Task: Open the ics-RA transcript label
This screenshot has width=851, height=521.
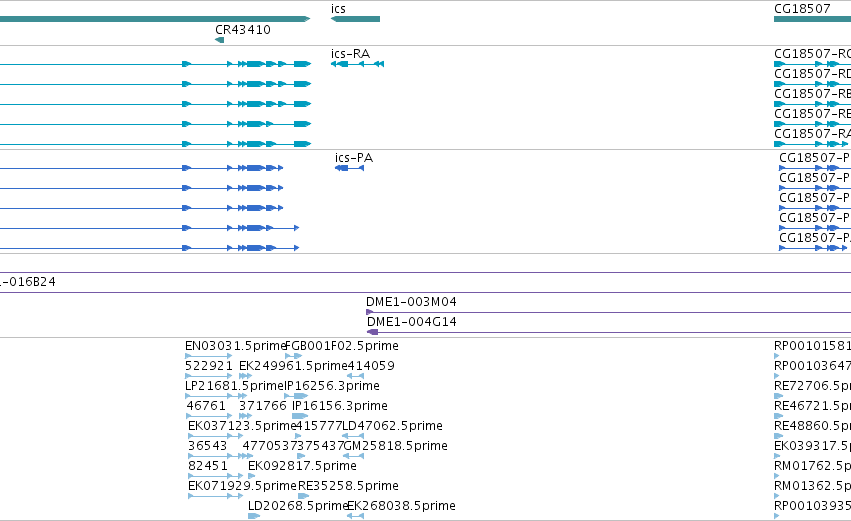Action: [x=351, y=54]
